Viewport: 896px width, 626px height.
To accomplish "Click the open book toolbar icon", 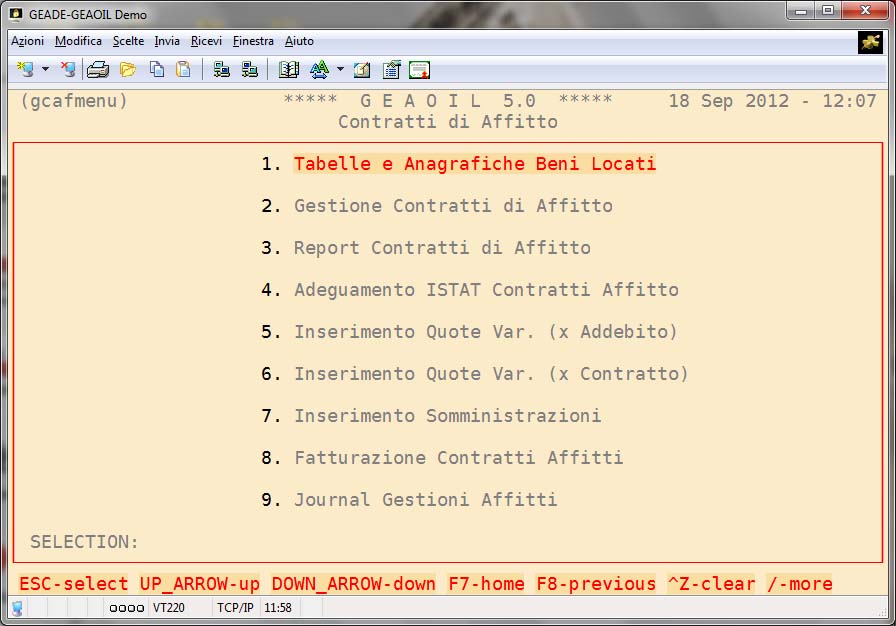I will click(289, 69).
